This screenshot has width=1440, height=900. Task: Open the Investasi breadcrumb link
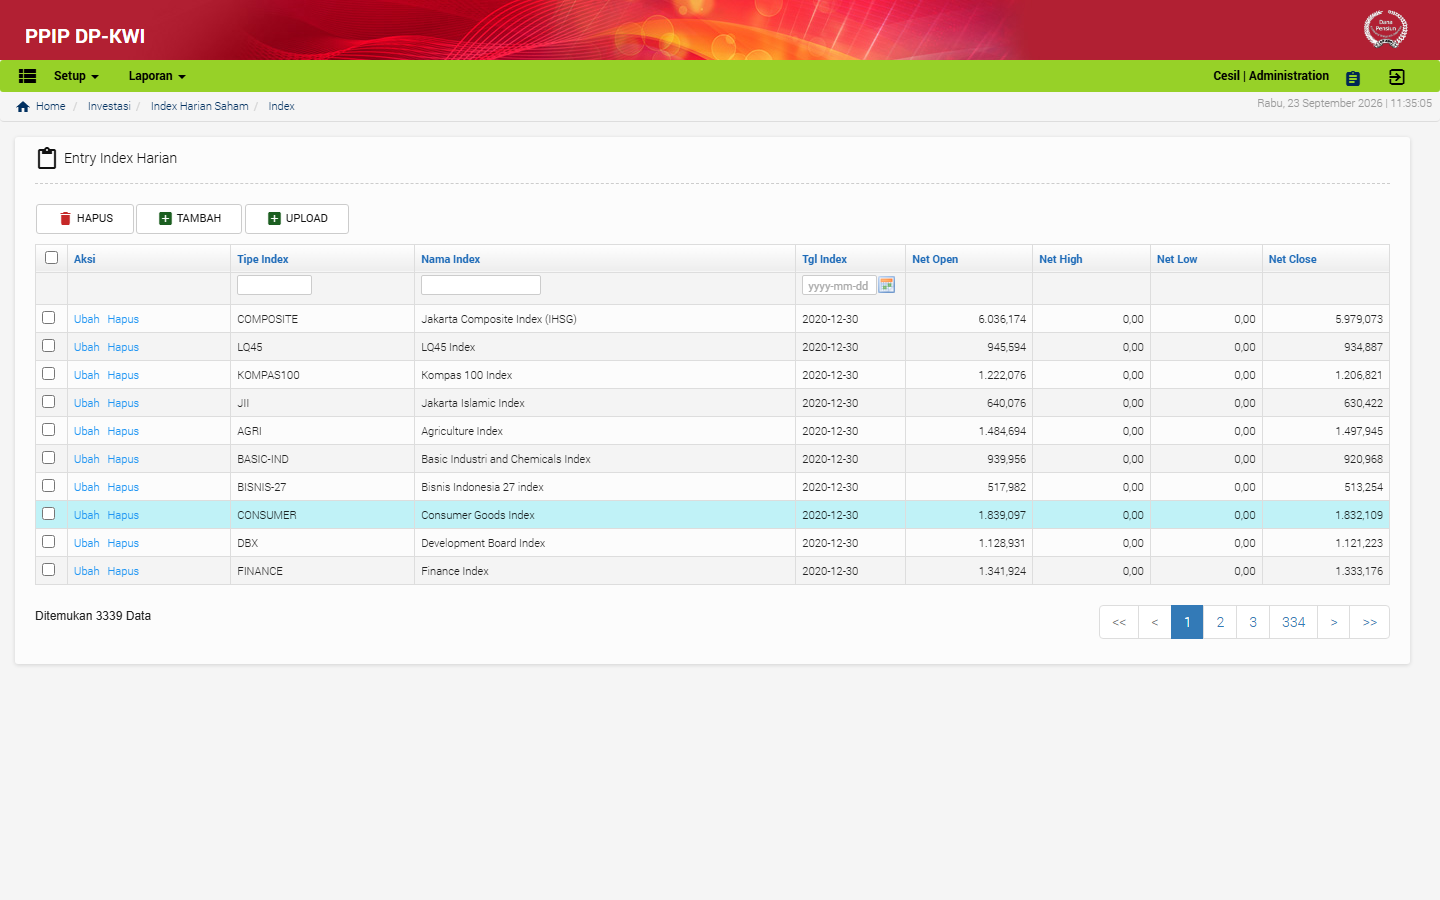109,106
